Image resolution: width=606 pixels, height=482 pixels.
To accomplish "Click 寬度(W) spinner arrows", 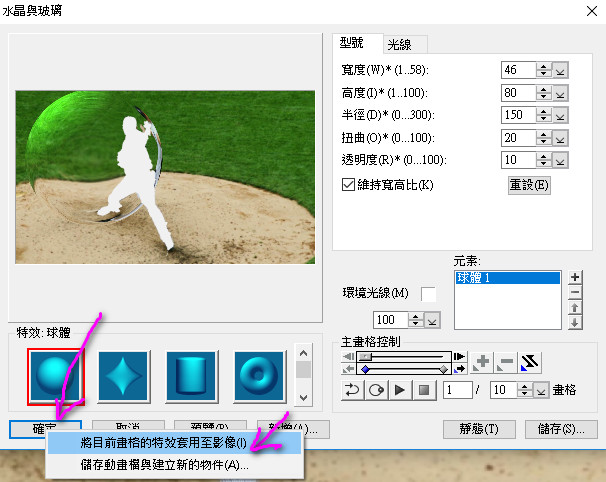I will (x=544, y=70).
